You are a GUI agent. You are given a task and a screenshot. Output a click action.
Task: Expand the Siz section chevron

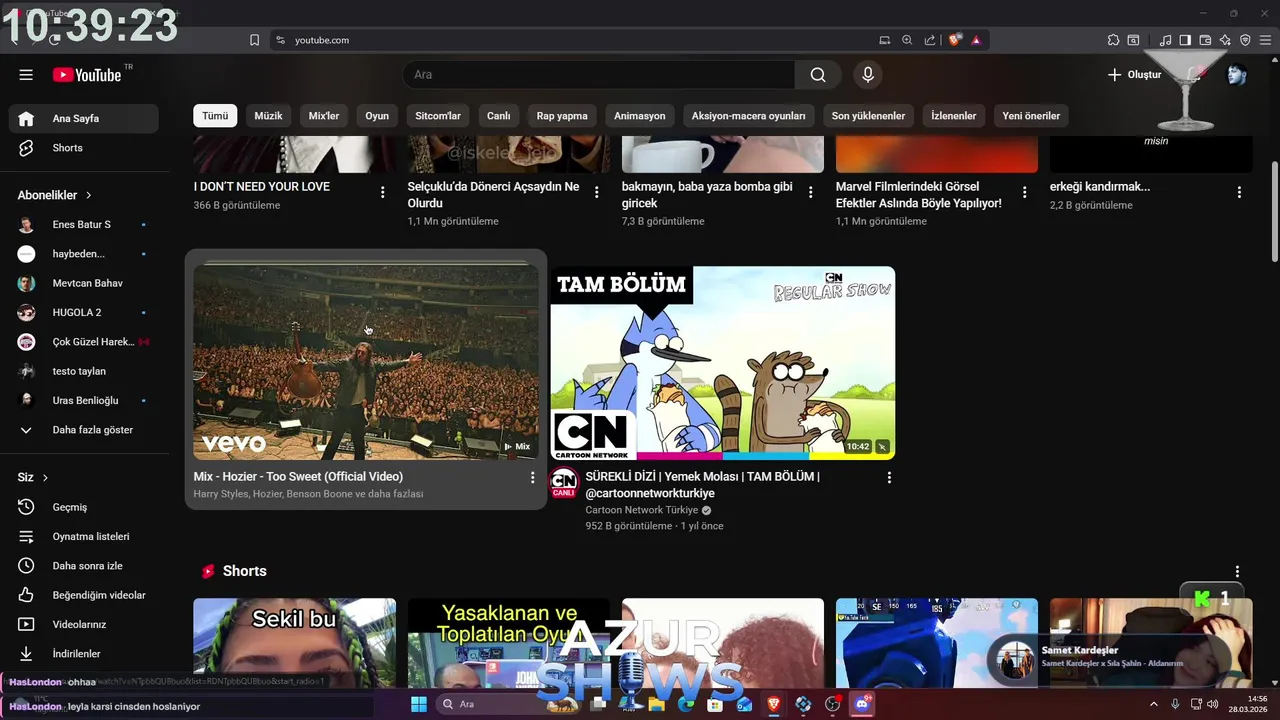(x=45, y=478)
